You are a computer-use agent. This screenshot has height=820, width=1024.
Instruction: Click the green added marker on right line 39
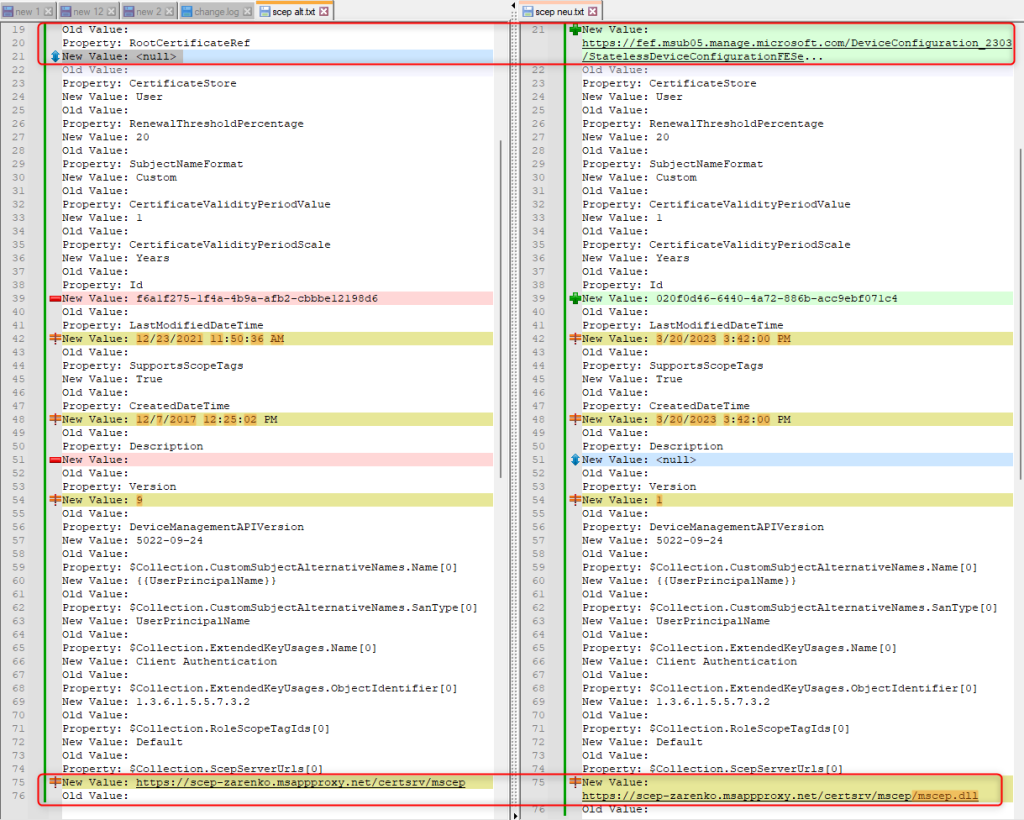click(575, 298)
